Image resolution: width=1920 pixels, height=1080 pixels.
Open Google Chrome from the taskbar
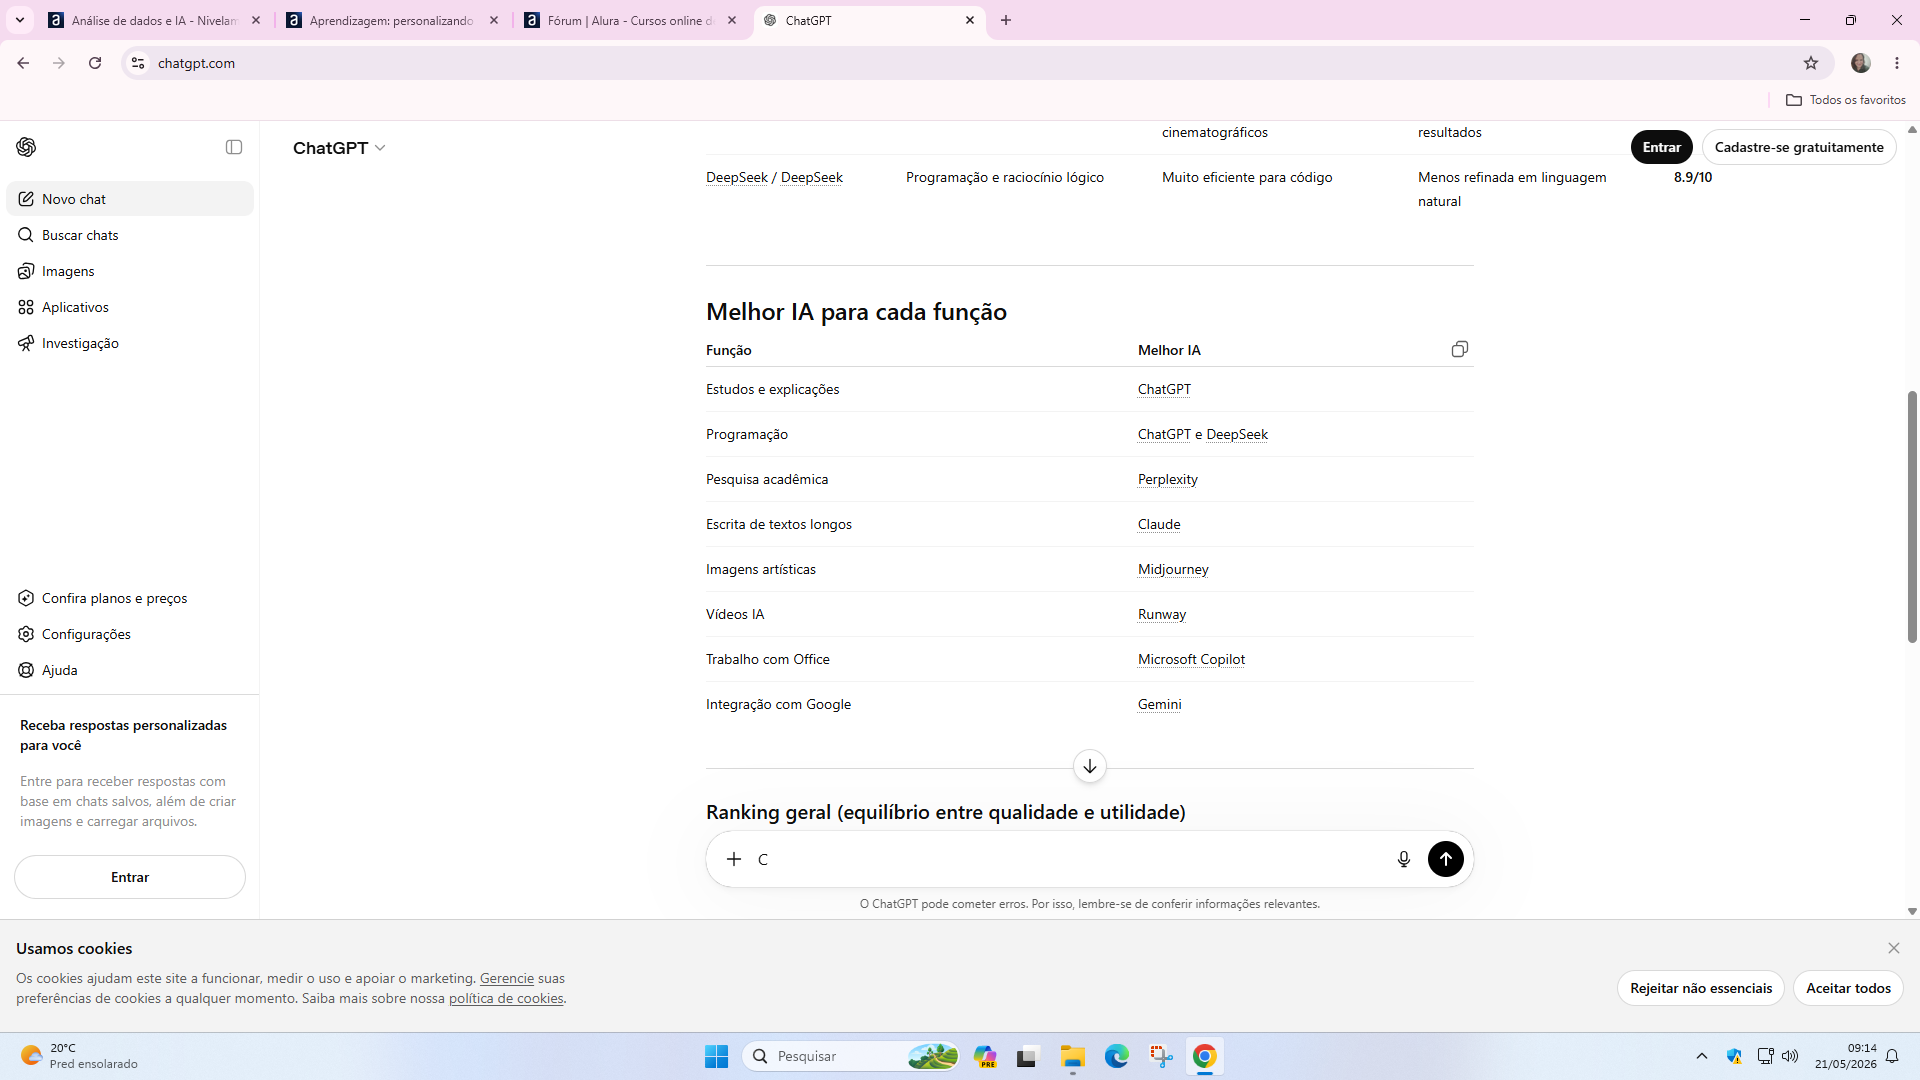click(x=1205, y=1056)
